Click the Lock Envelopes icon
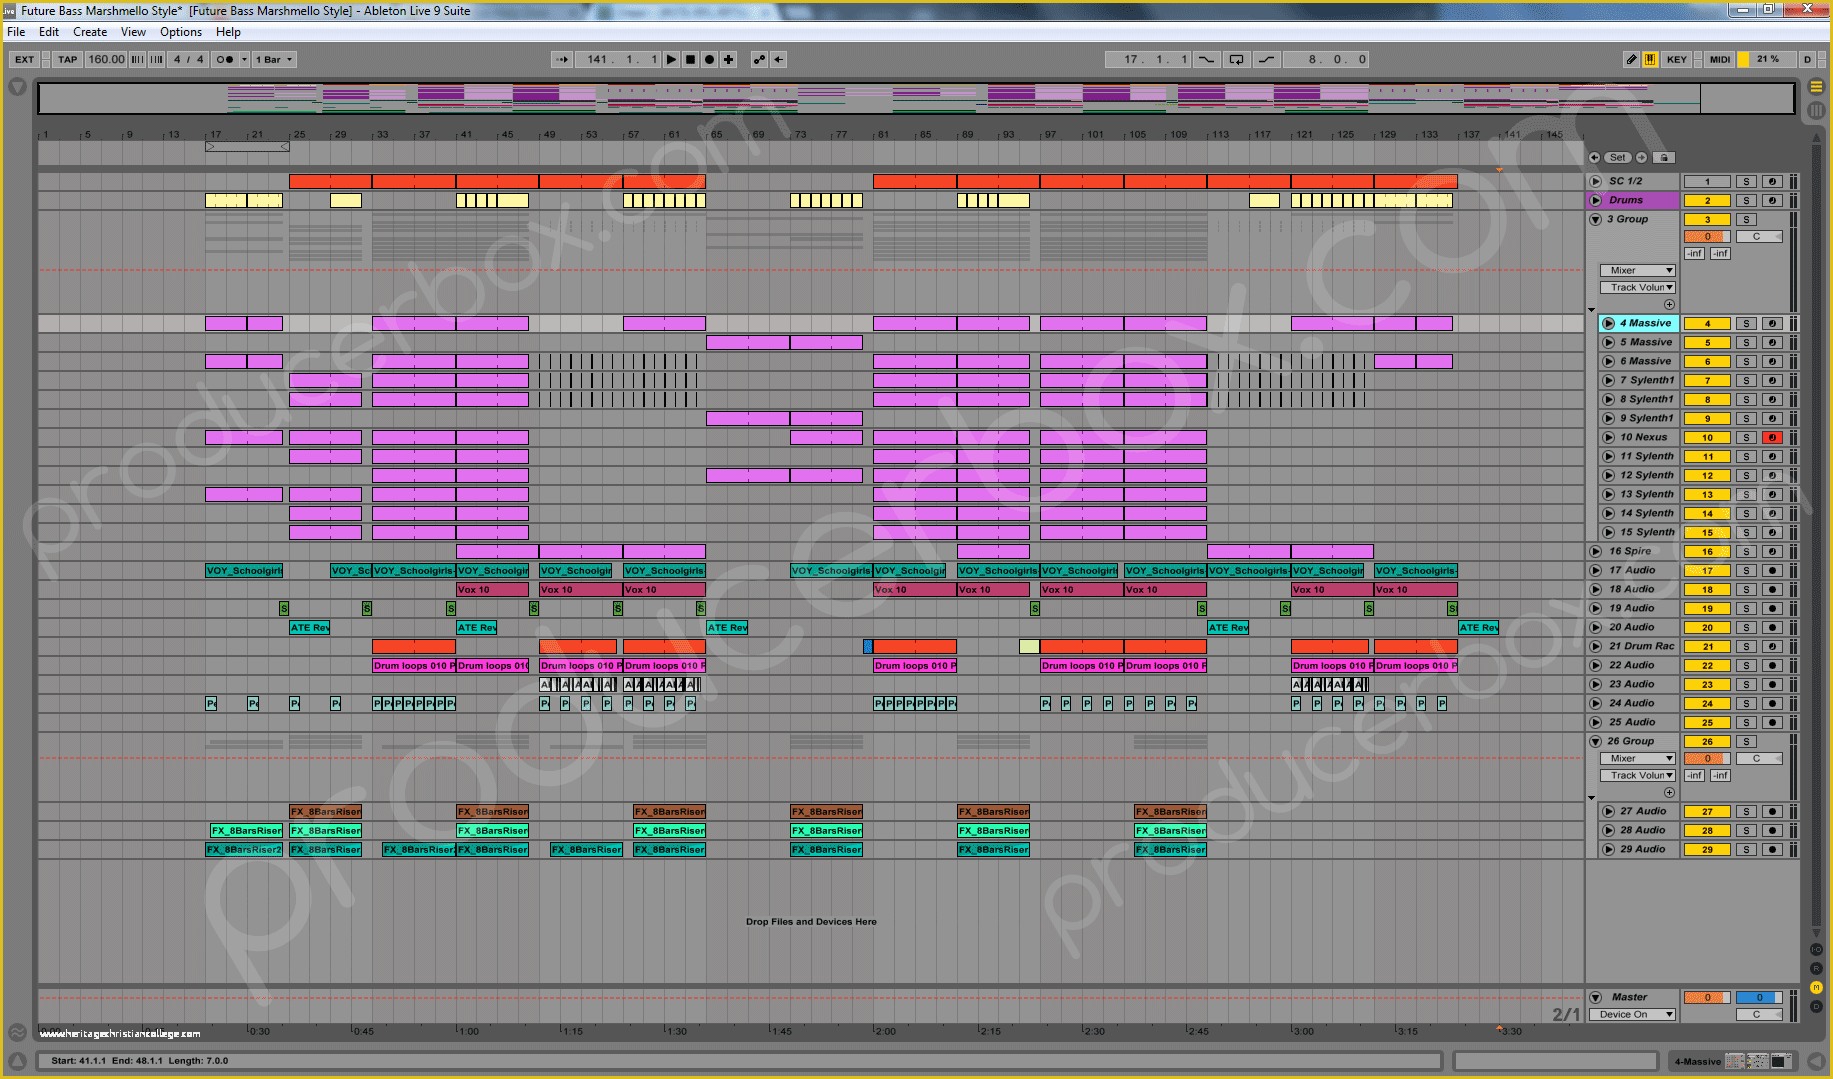The image size is (1833, 1079). point(1663,157)
